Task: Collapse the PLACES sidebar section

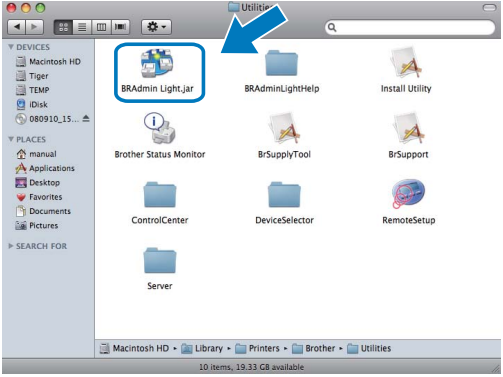Action: pos(11,139)
